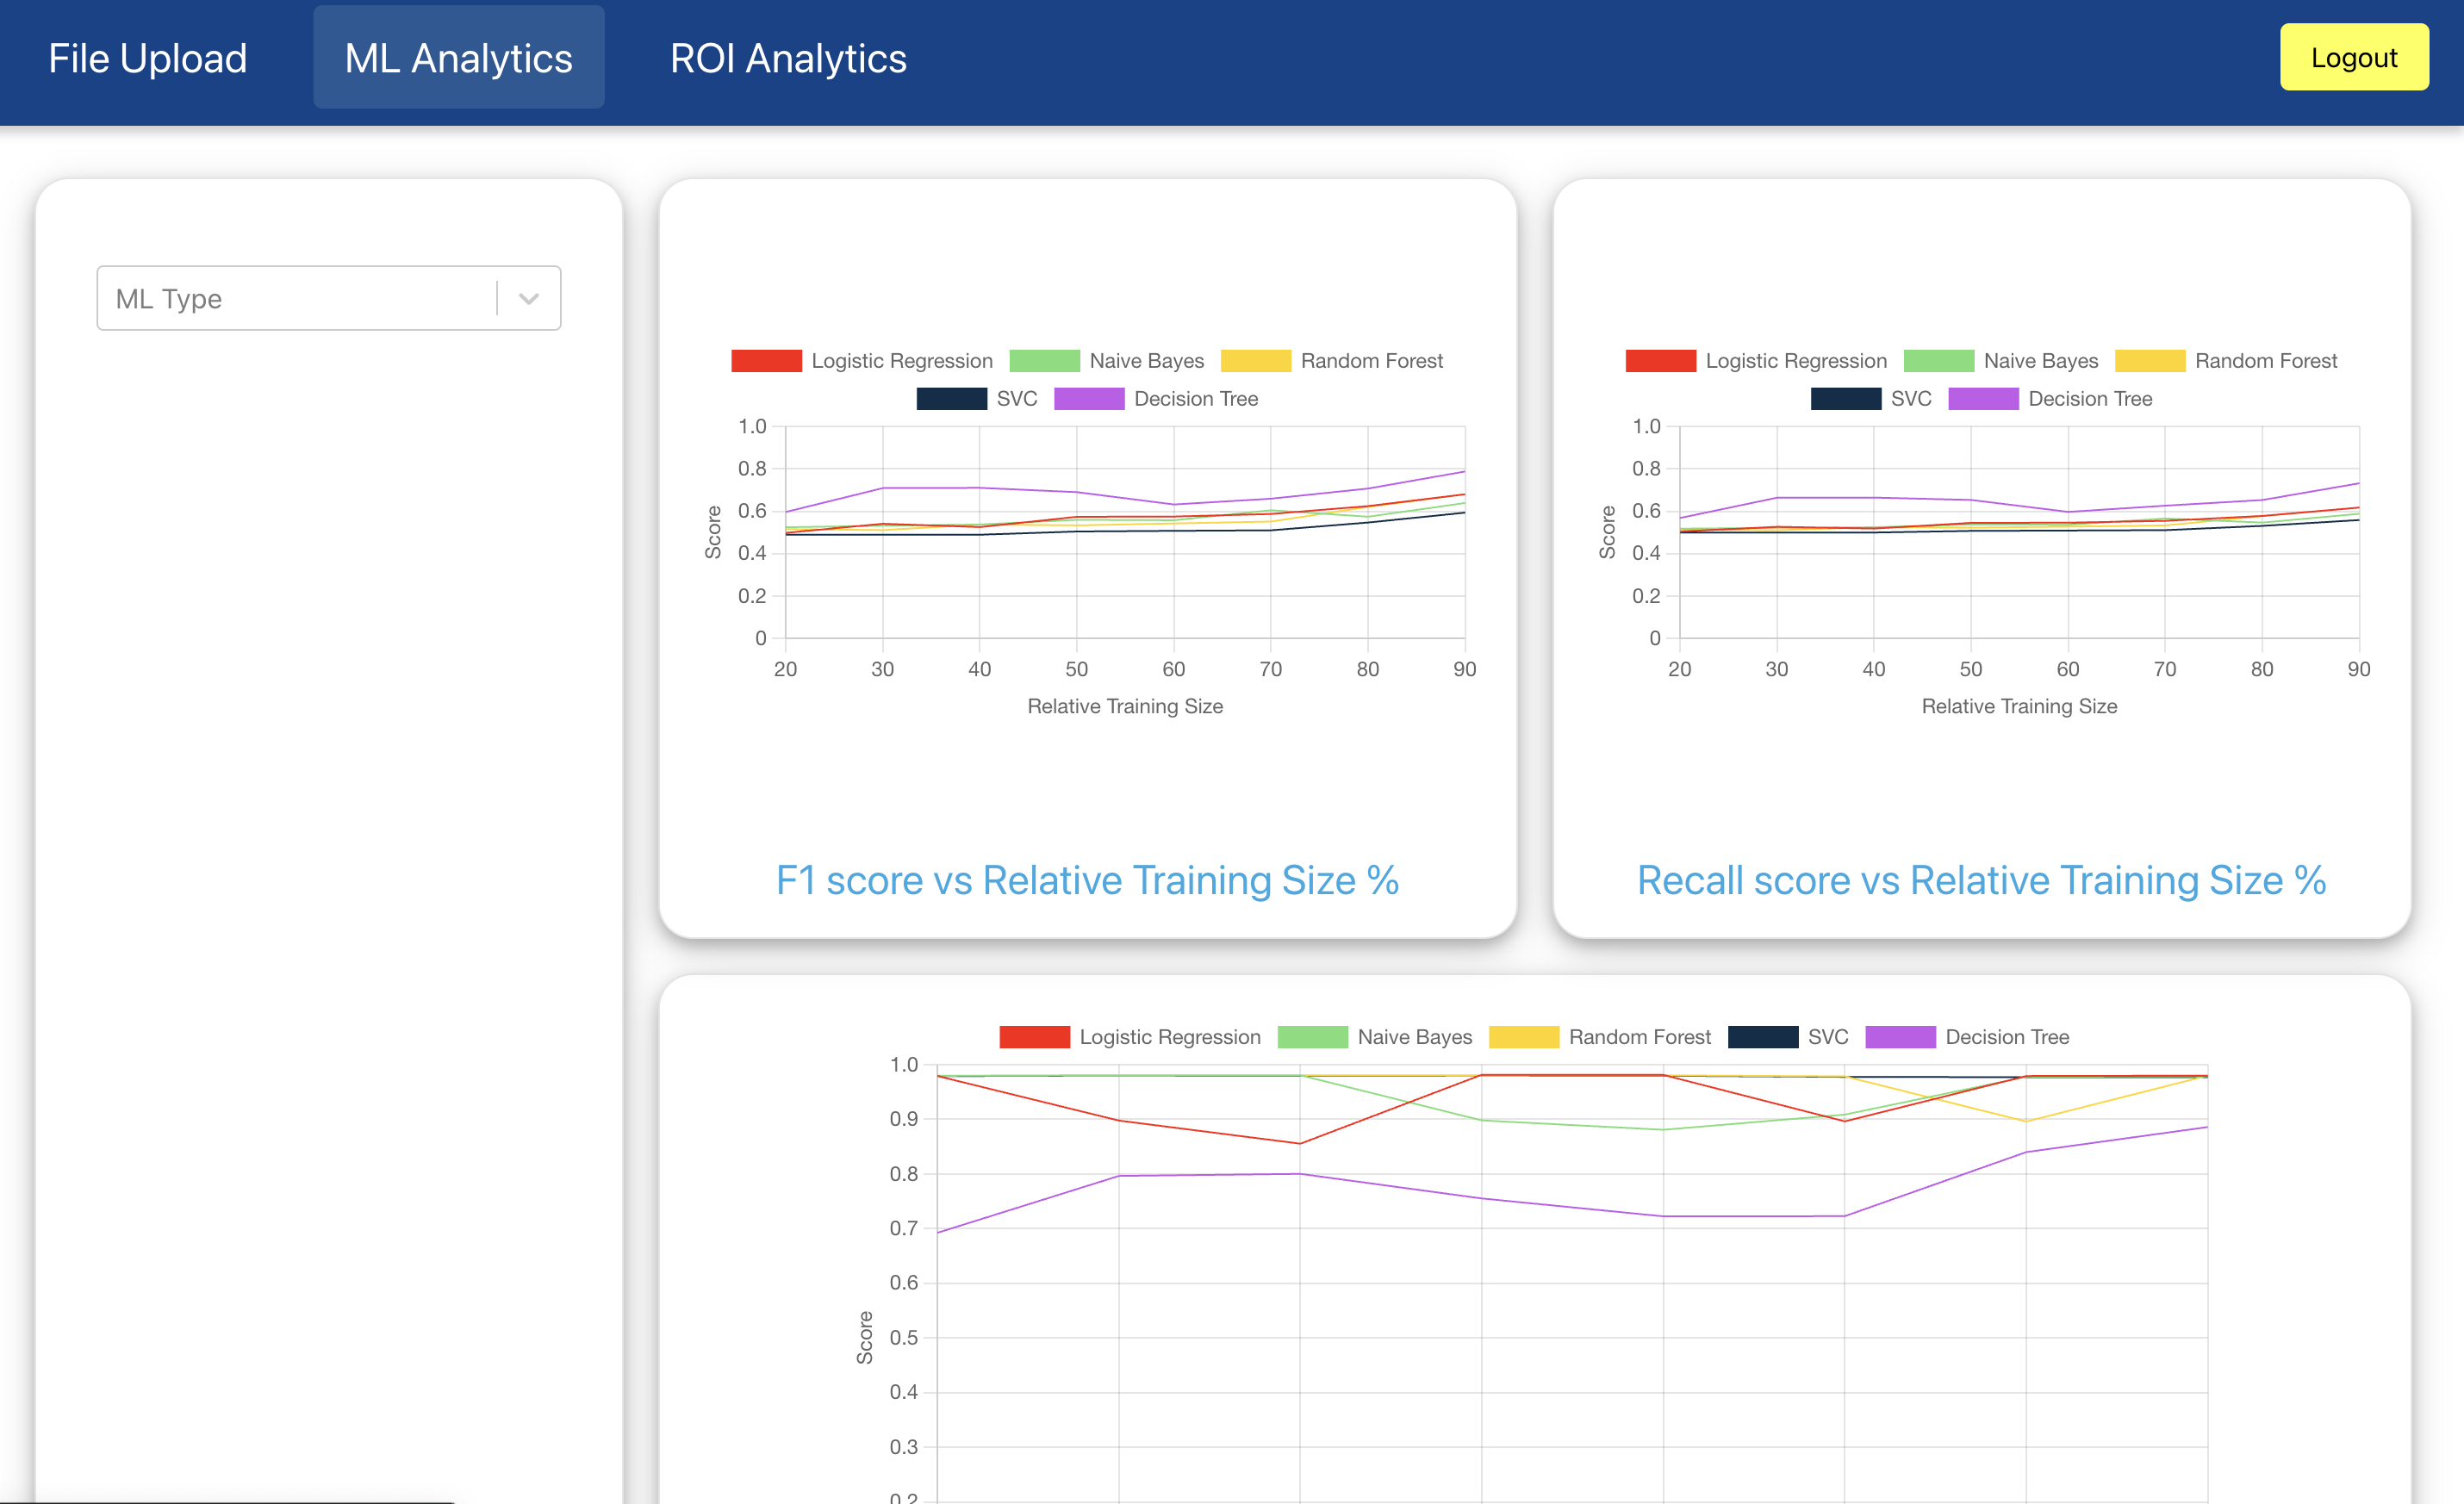
Task: Click the Score axis label of the Recall chart
Action: [1607, 532]
